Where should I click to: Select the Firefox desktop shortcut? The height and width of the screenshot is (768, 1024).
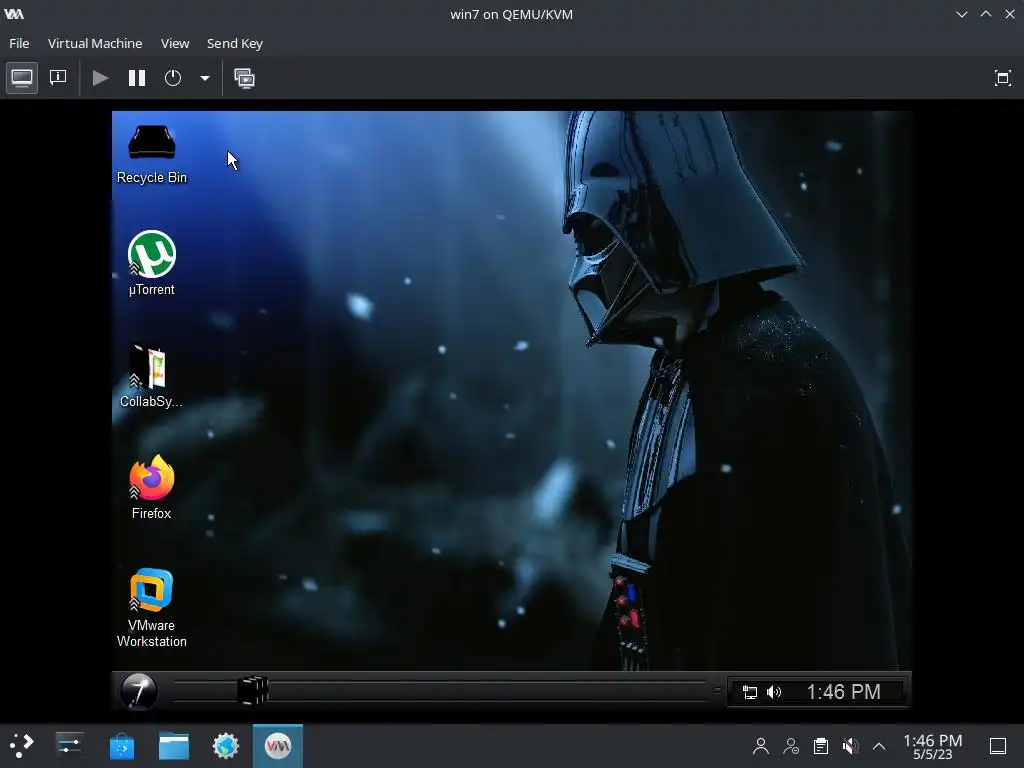(152, 487)
